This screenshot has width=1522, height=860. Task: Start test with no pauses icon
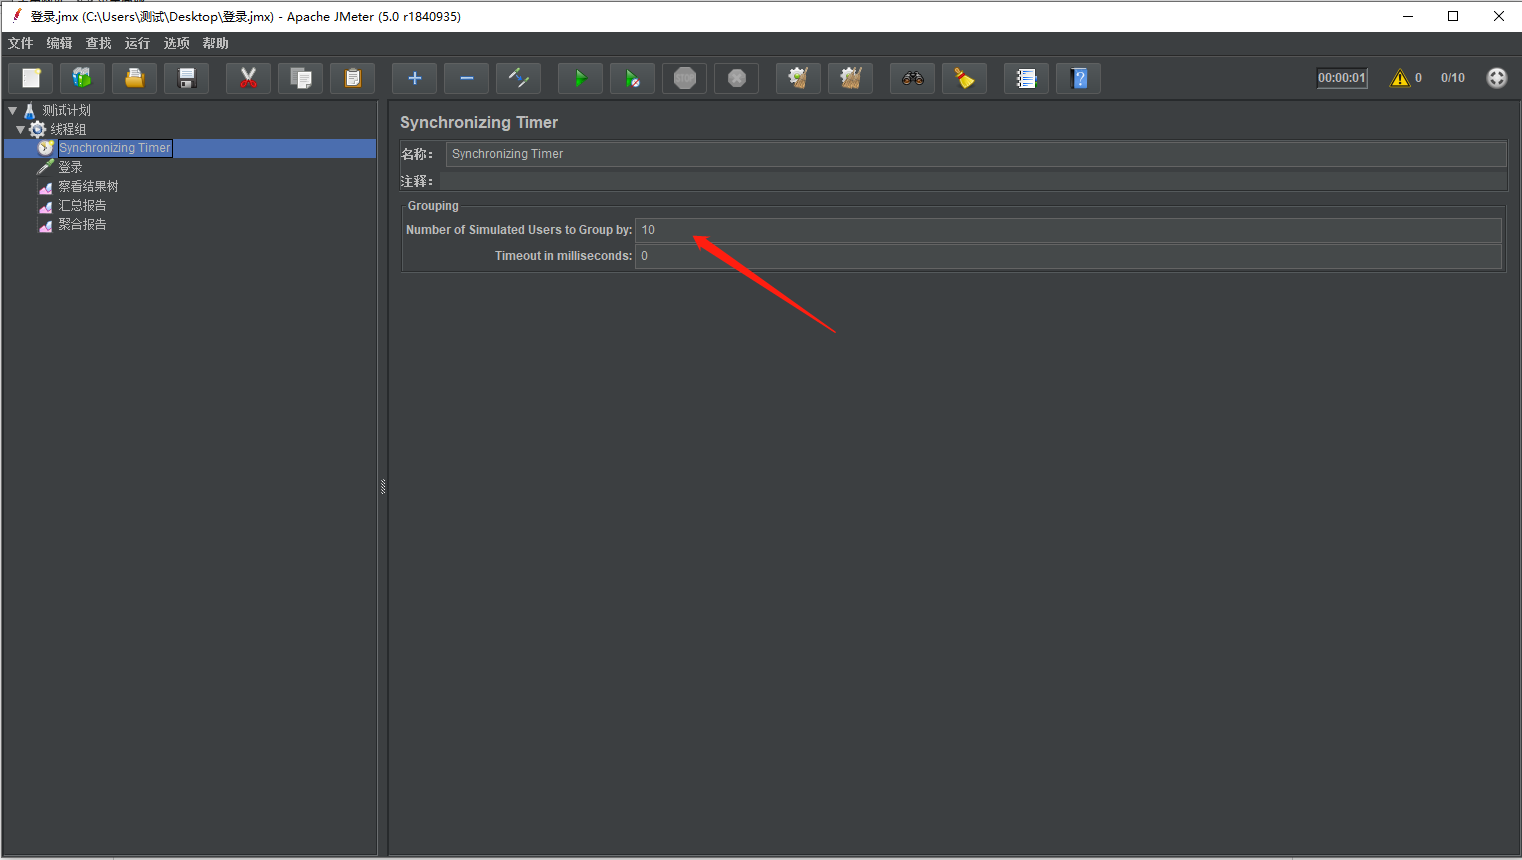(x=632, y=78)
